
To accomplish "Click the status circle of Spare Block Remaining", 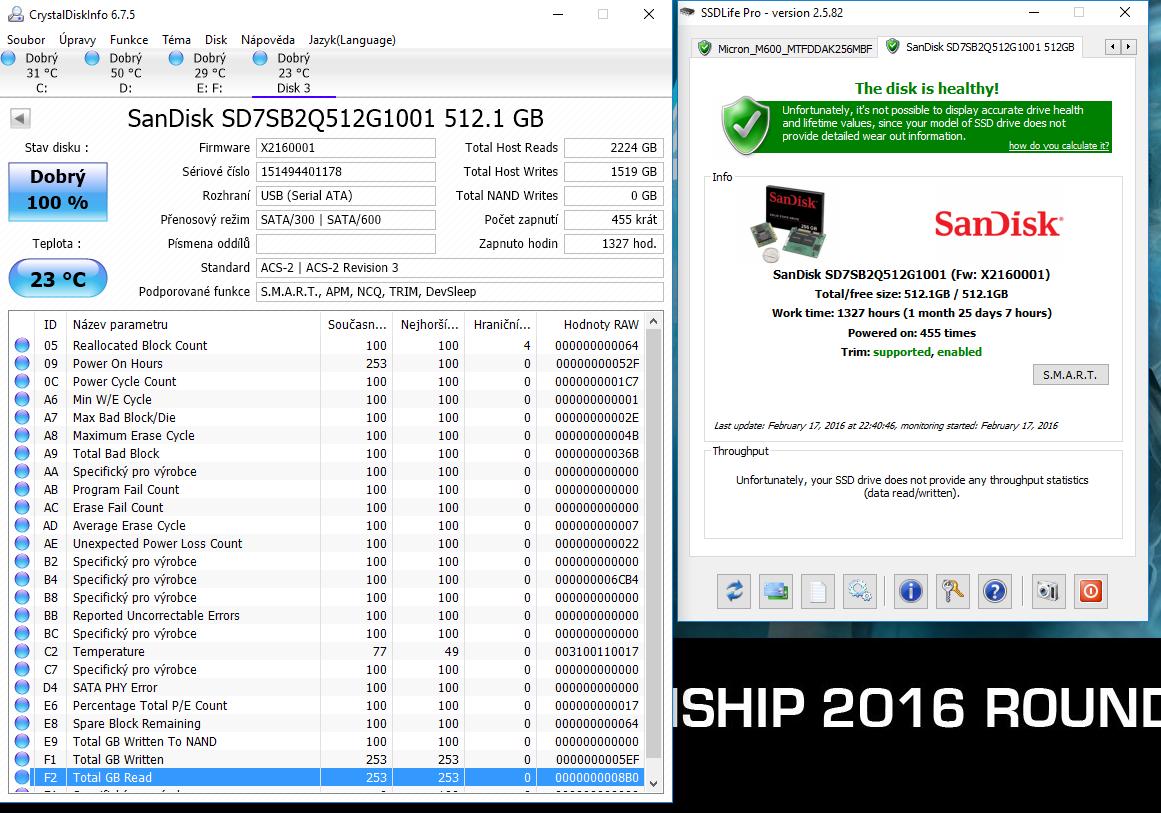I will (22, 723).
